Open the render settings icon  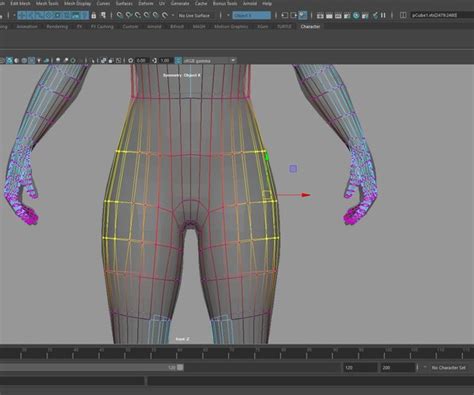(347, 15)
